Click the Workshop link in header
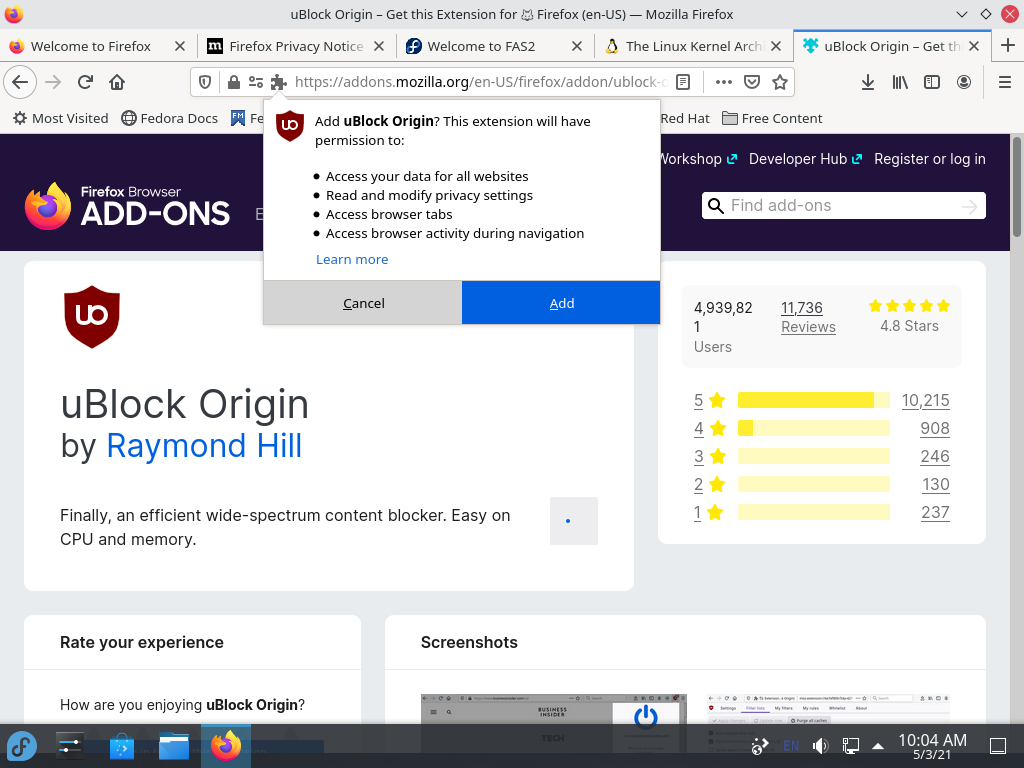Viewport: 1024px width, 768px height. tap(697, 159)
